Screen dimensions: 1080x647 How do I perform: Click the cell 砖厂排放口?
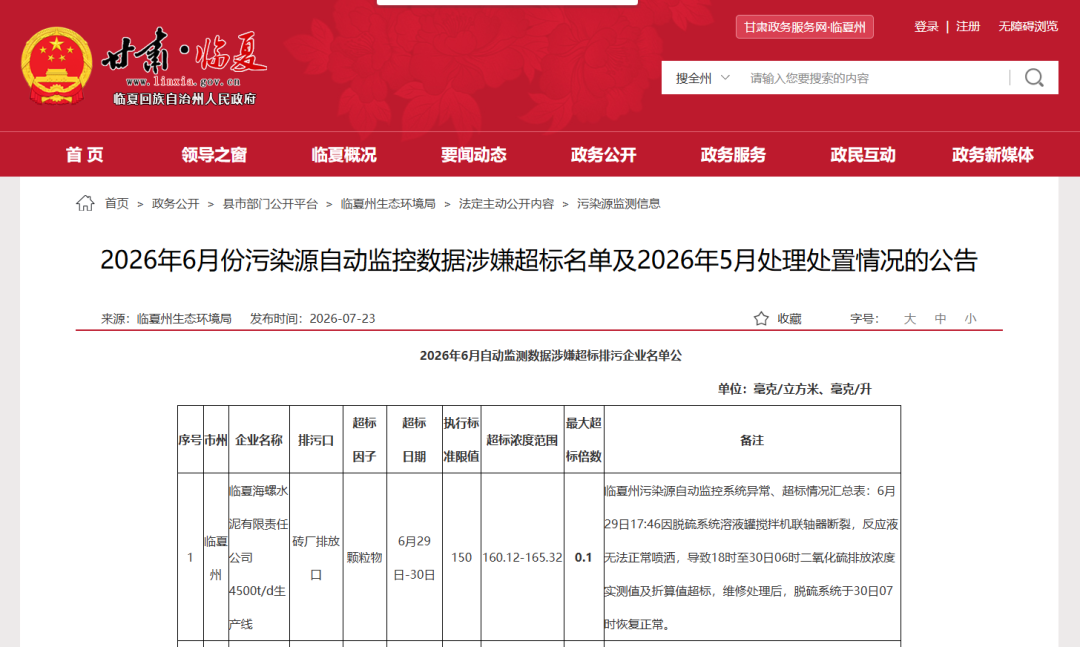tap(316, 557)
